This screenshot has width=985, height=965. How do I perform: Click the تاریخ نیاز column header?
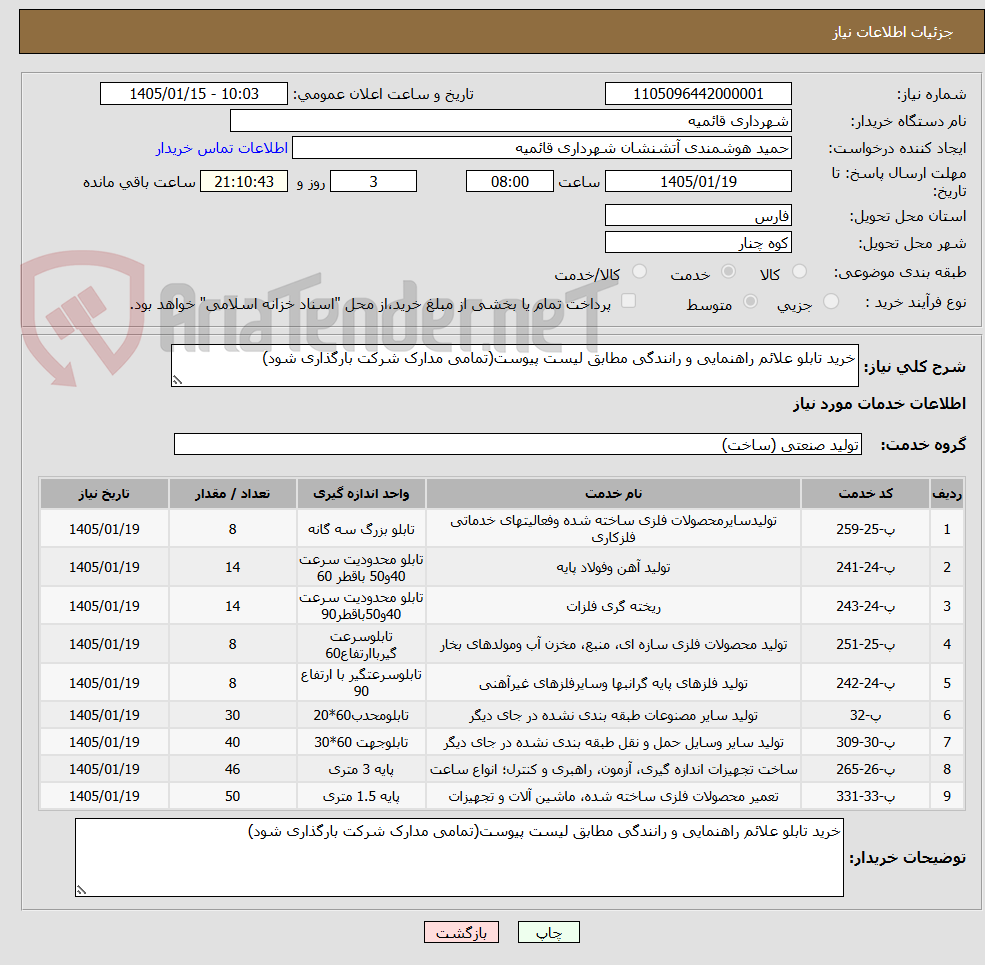104,494
